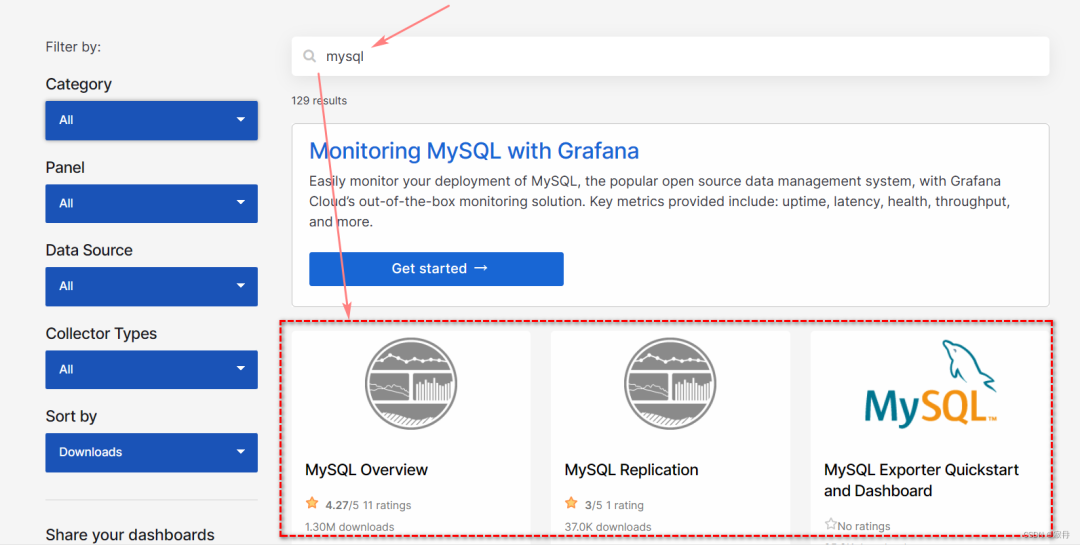The image size is (1080, 545).
Task: Click the Sort by label
Action: (x=71, y=416)
